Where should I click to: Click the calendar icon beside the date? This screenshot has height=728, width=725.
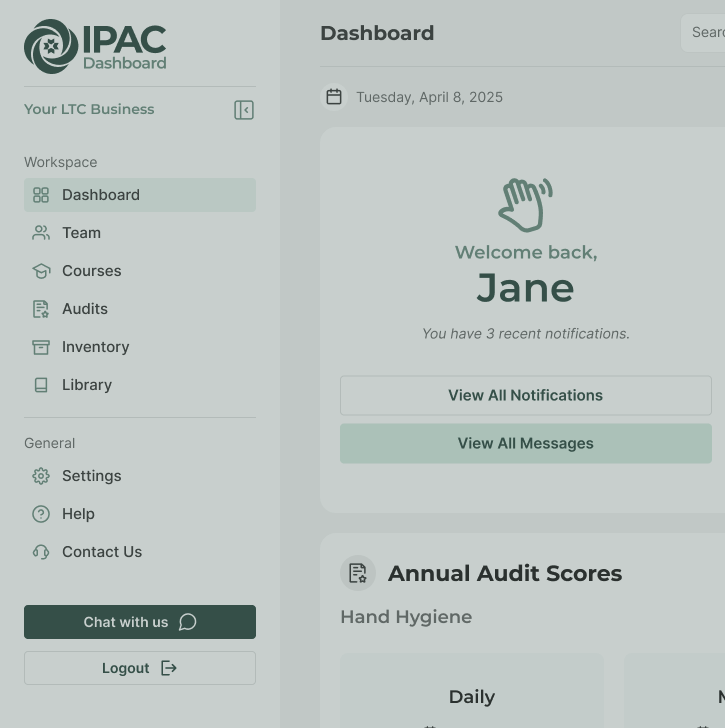tap(334, 97)
